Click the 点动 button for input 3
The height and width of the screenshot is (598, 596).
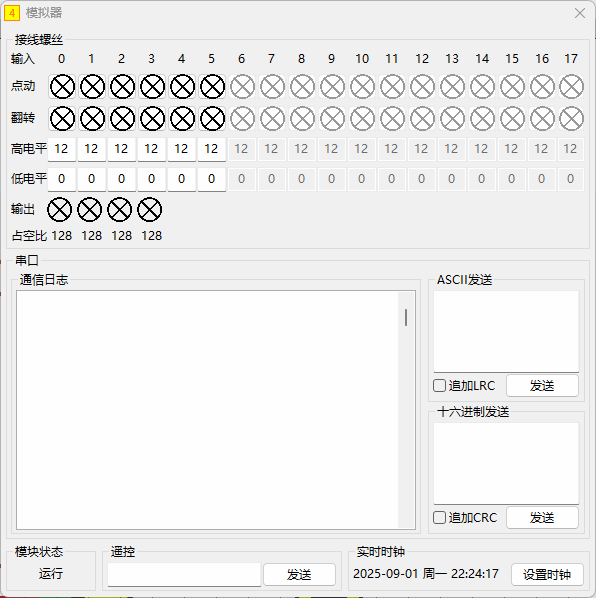pos(152,87)
